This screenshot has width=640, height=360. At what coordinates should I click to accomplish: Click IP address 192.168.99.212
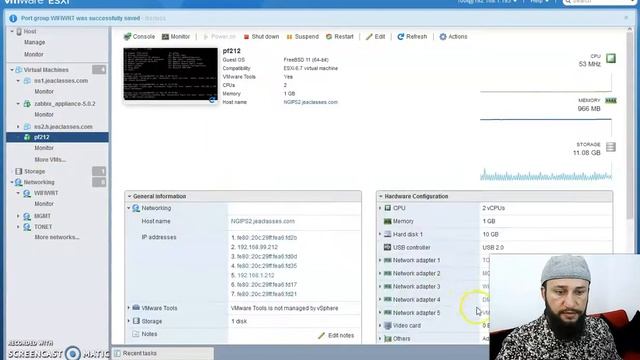tap(257, 247)
